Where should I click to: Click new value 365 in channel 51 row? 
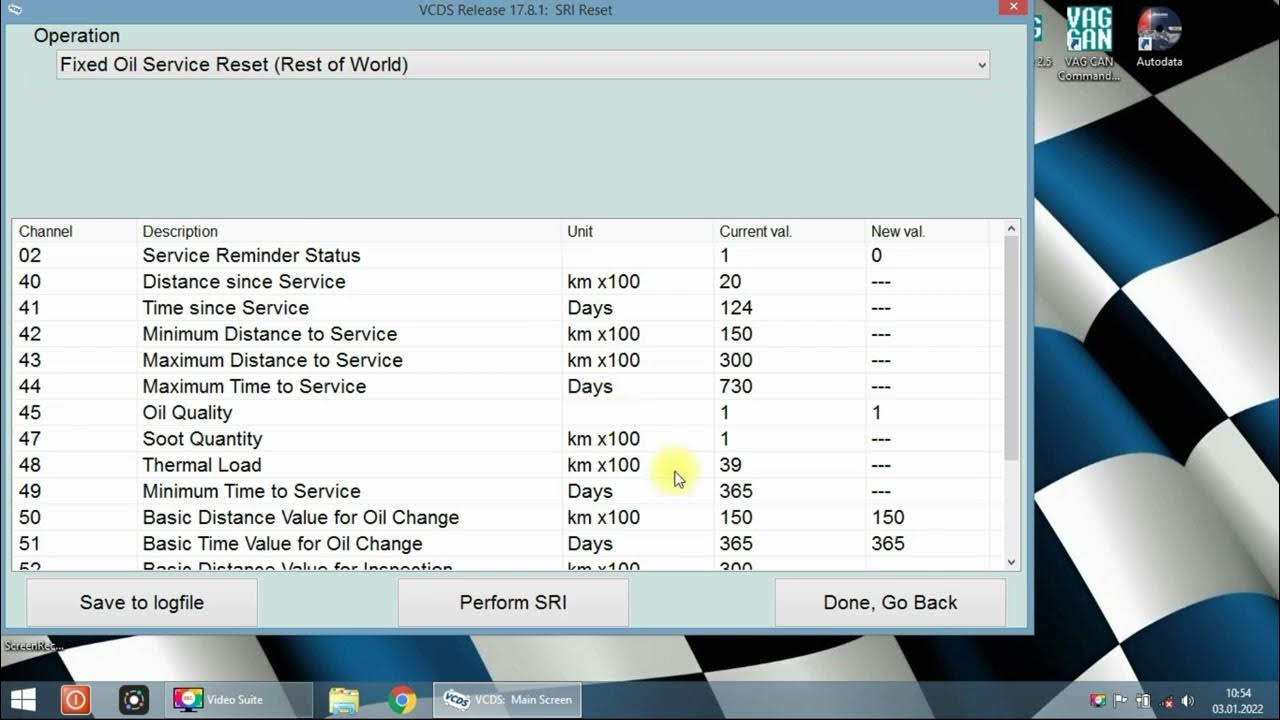887,543
